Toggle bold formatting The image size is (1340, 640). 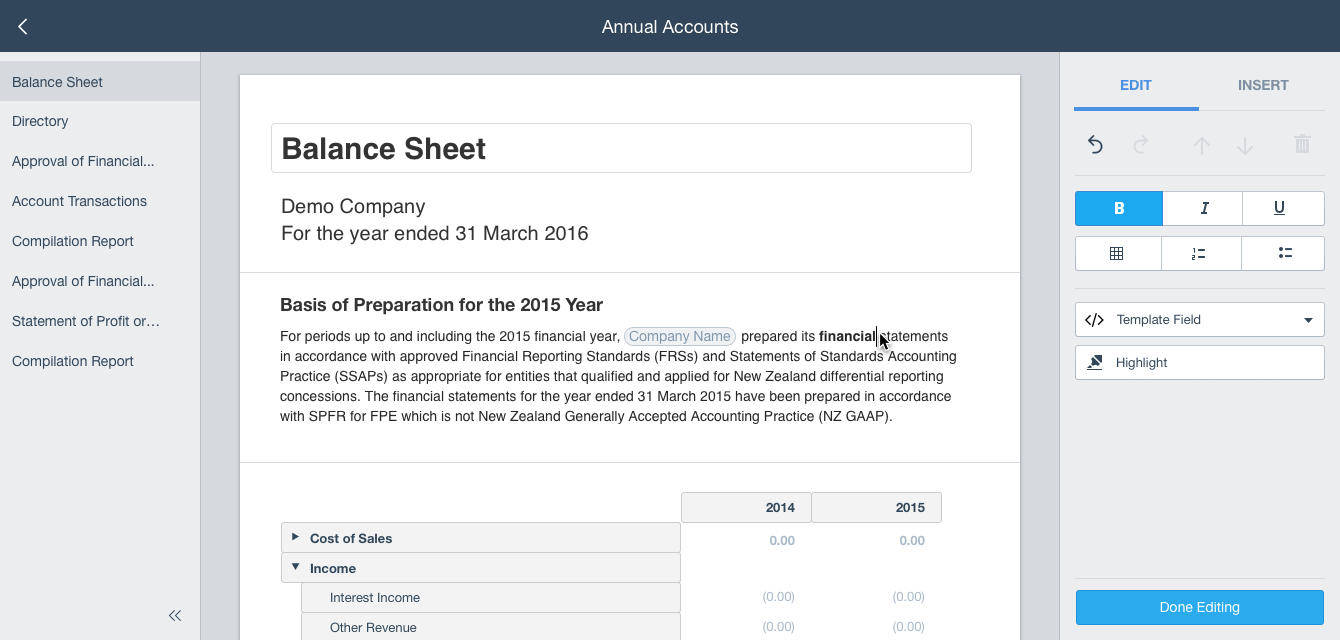[1119, 209]
